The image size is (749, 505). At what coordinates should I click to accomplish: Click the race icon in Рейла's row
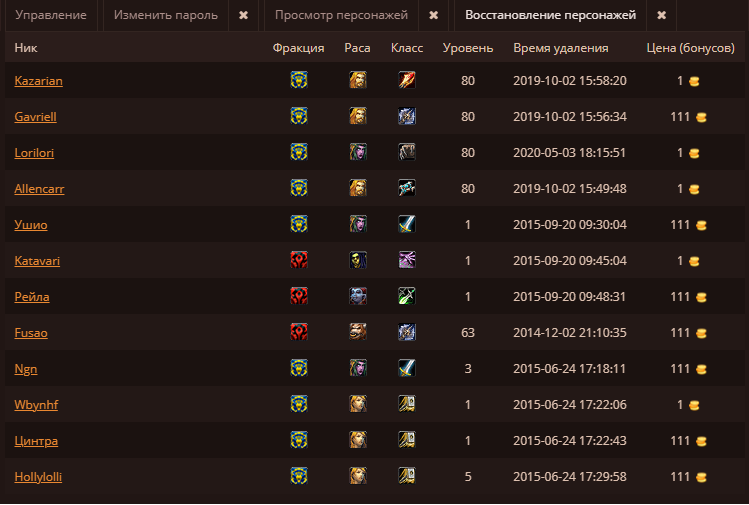[x=357, y=296]
